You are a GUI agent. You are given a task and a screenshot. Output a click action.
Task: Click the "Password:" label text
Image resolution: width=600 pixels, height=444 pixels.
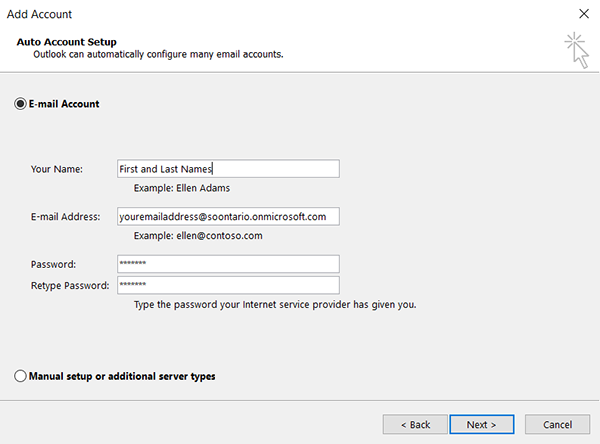click(x=54, y=264)
